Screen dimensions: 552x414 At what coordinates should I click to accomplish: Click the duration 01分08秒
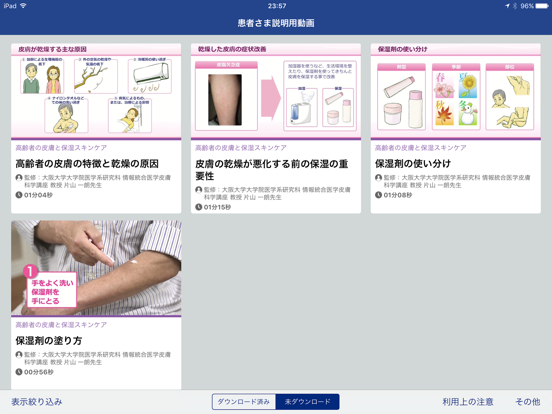coord(398,195)
